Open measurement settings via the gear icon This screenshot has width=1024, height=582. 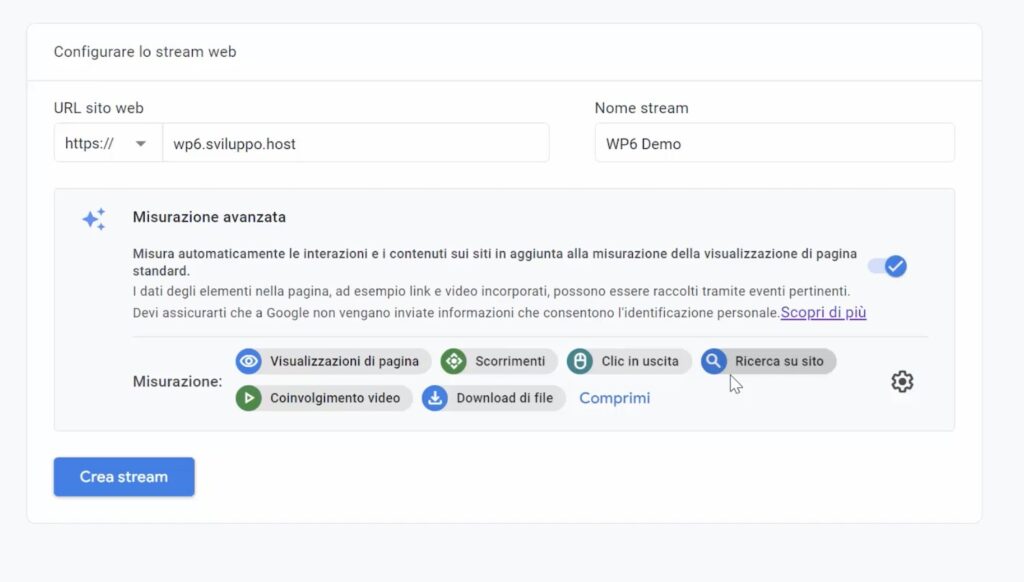(902, 382)
